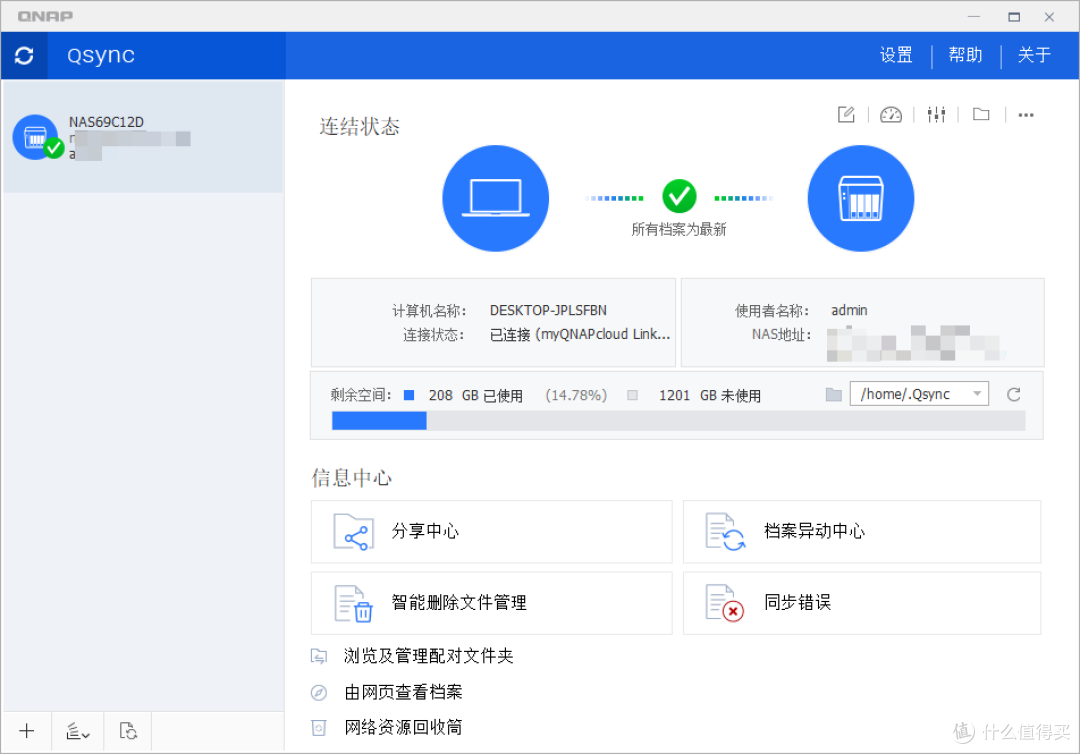Open 分享中心
Image resolution: width=1080 pixels, height=754 pixels.
tap(491, 532)
